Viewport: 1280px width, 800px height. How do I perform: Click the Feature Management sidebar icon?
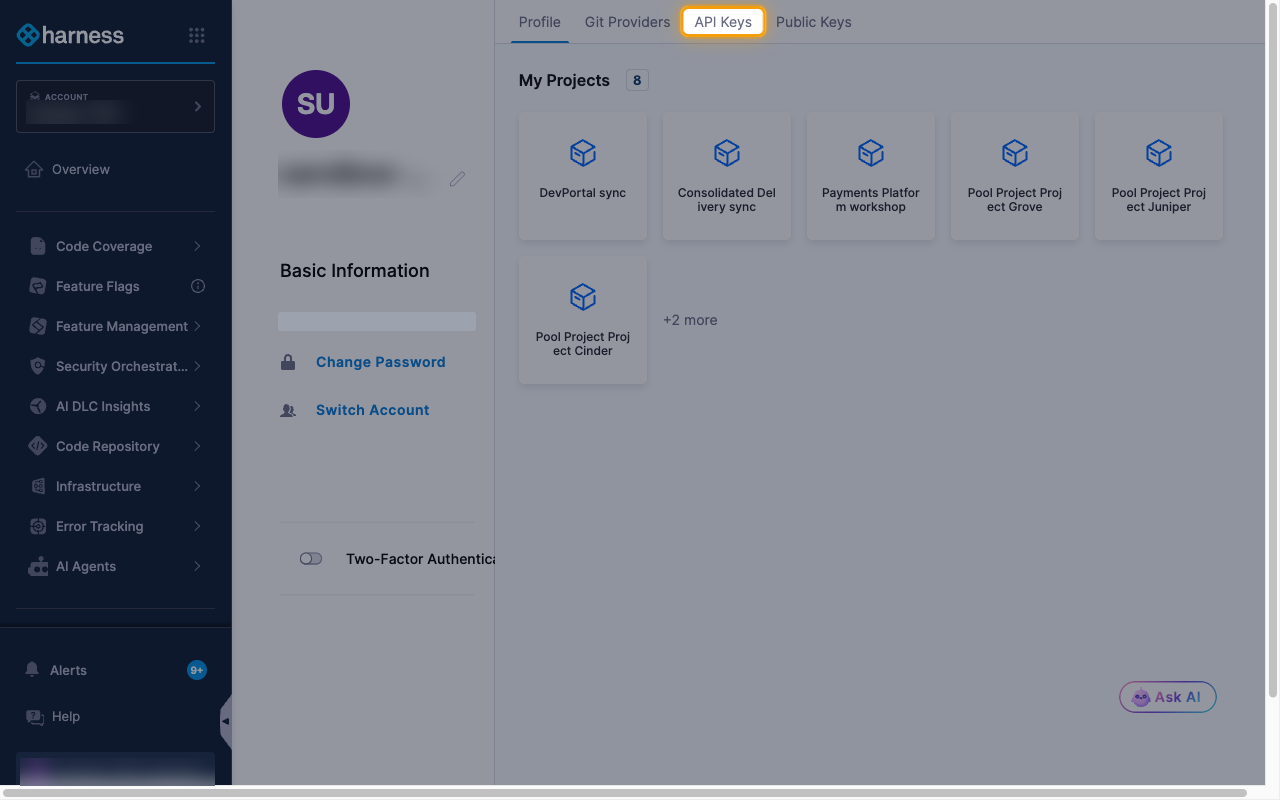[38, 326]
